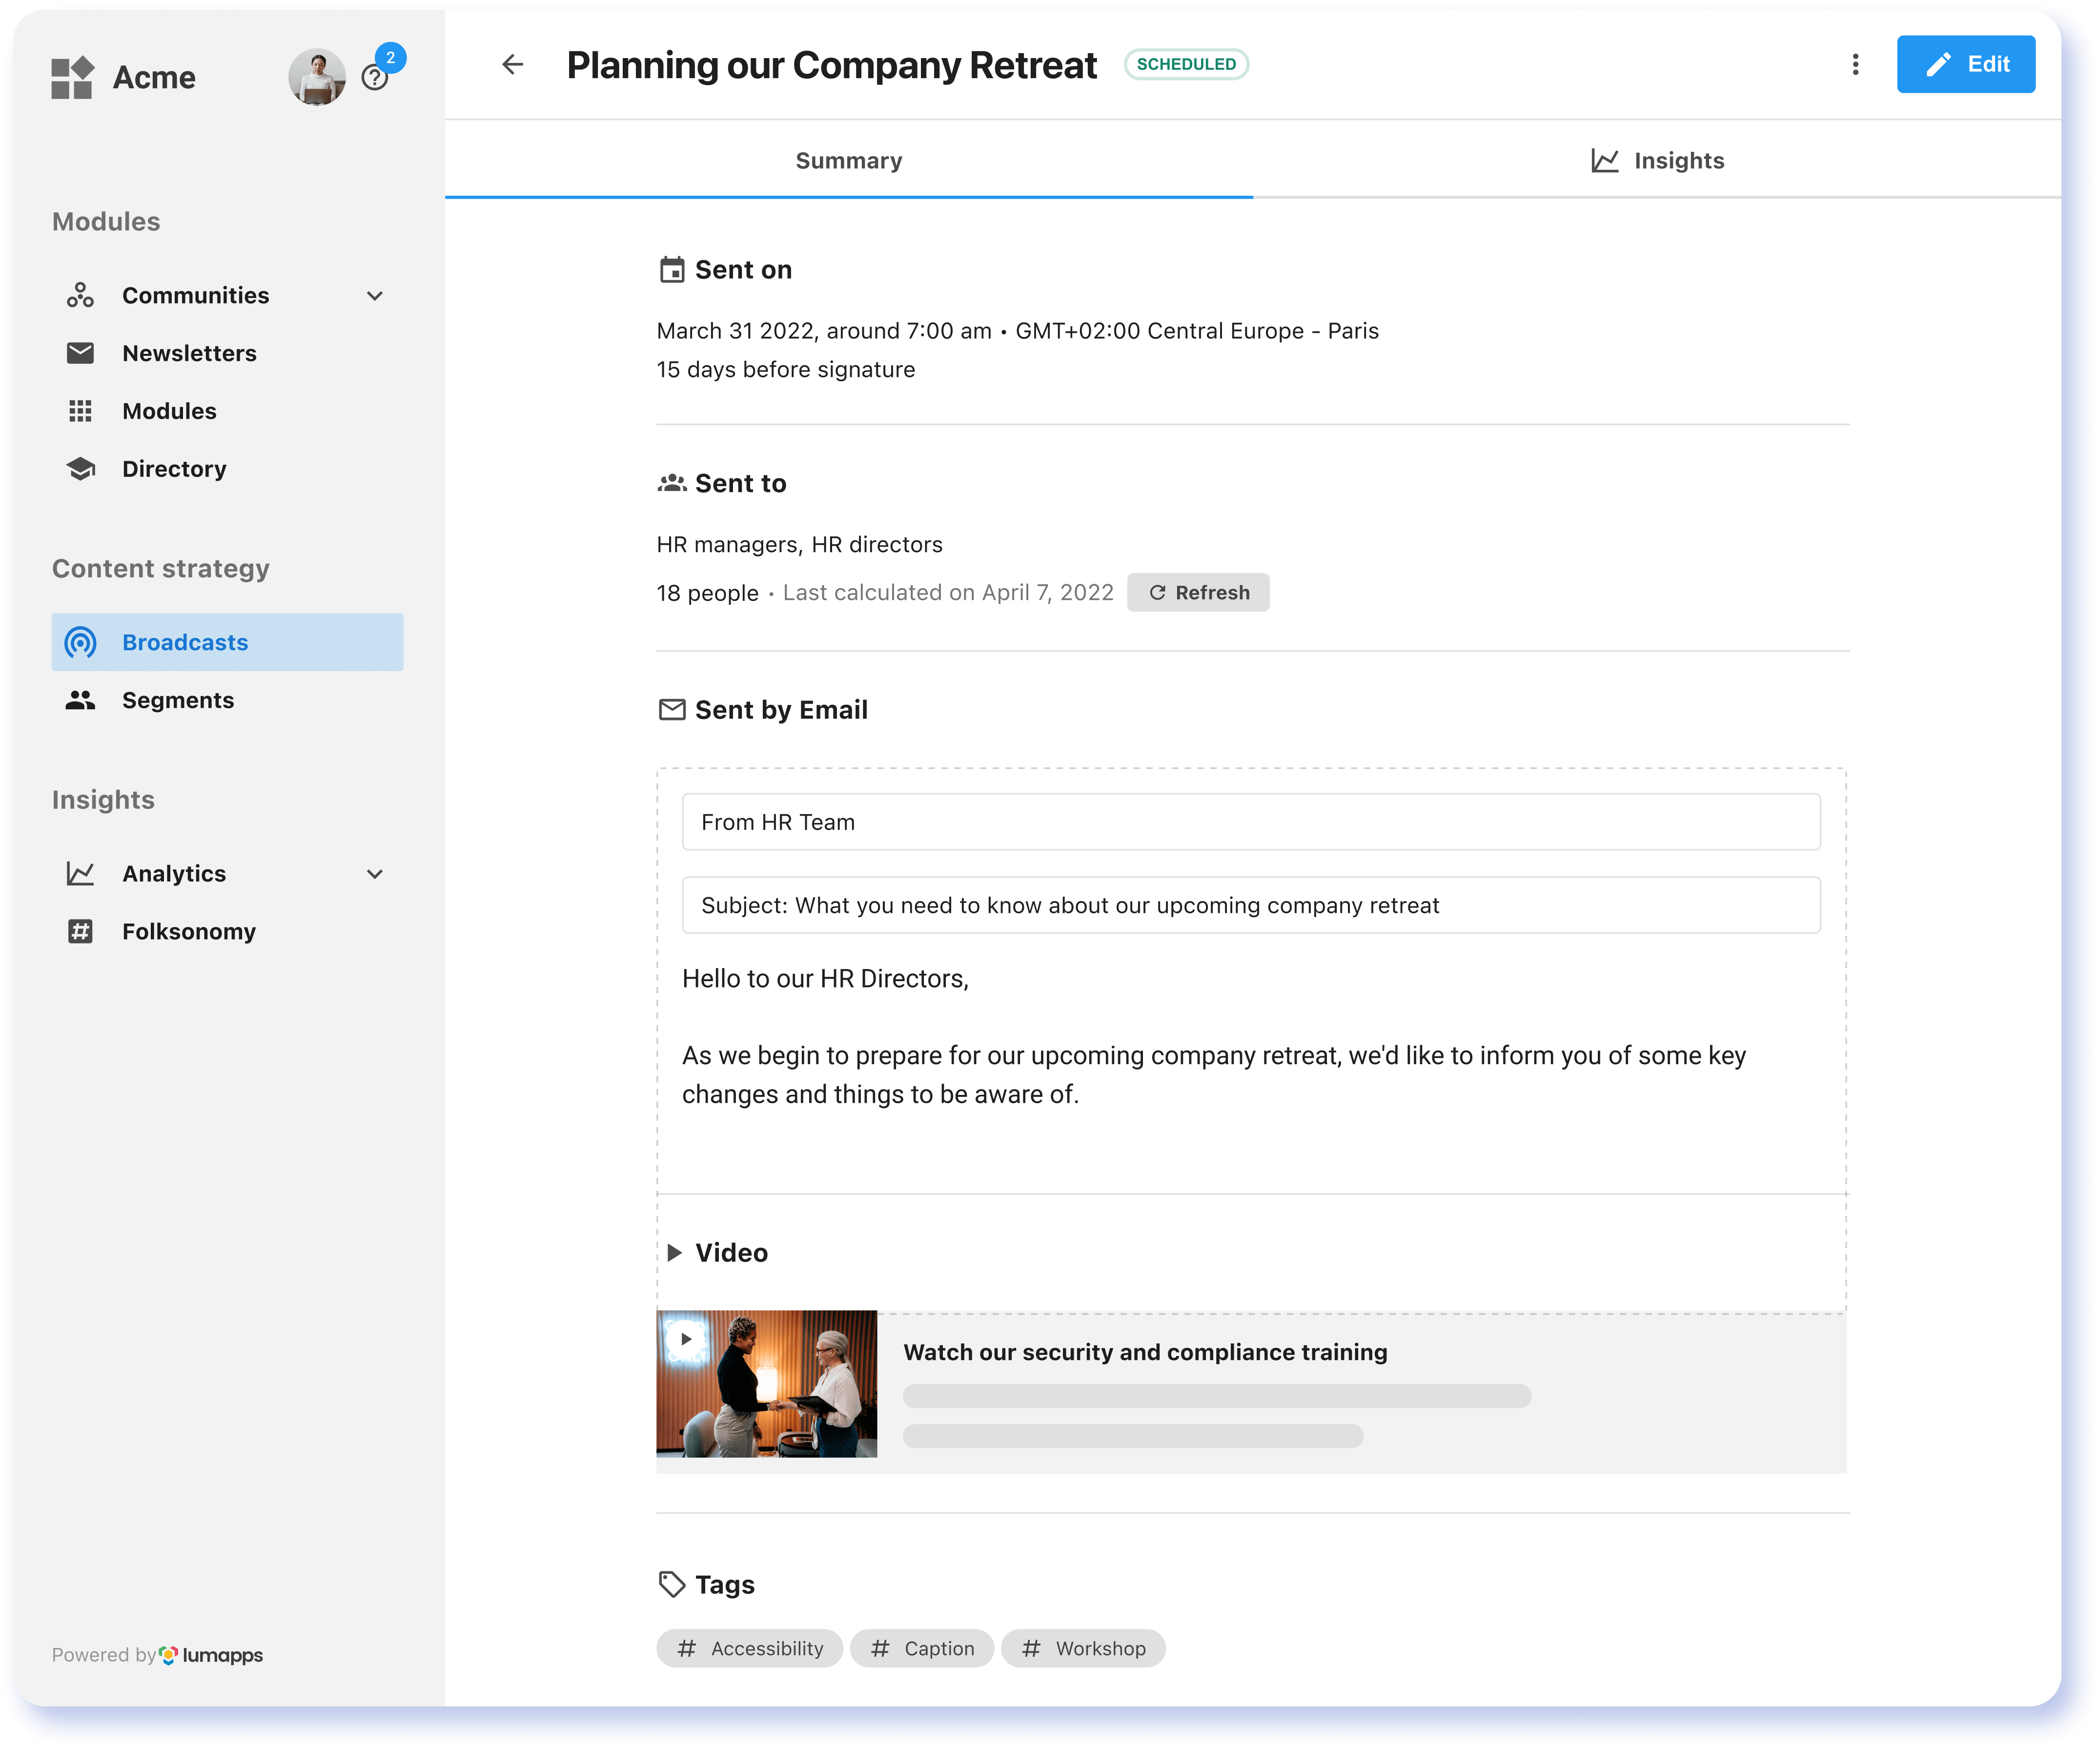Screen dimensions: 2100x1748
Task: Play the security training video thumbnail
Action: click(767, 1384)
